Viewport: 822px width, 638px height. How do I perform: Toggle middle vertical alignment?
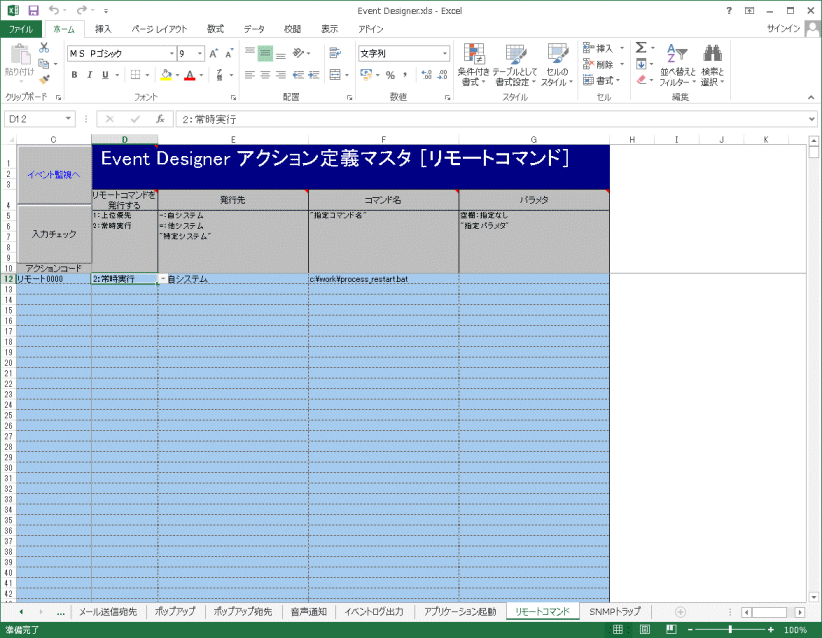point(265,53)
